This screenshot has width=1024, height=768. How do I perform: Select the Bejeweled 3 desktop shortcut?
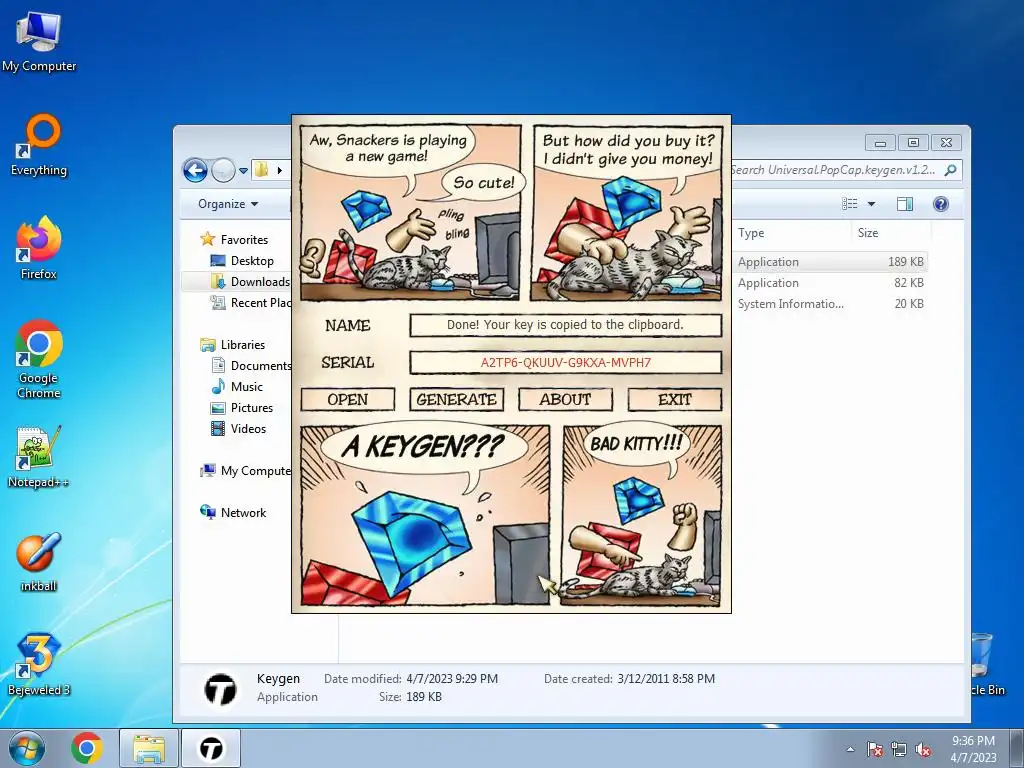coord(39,664)
